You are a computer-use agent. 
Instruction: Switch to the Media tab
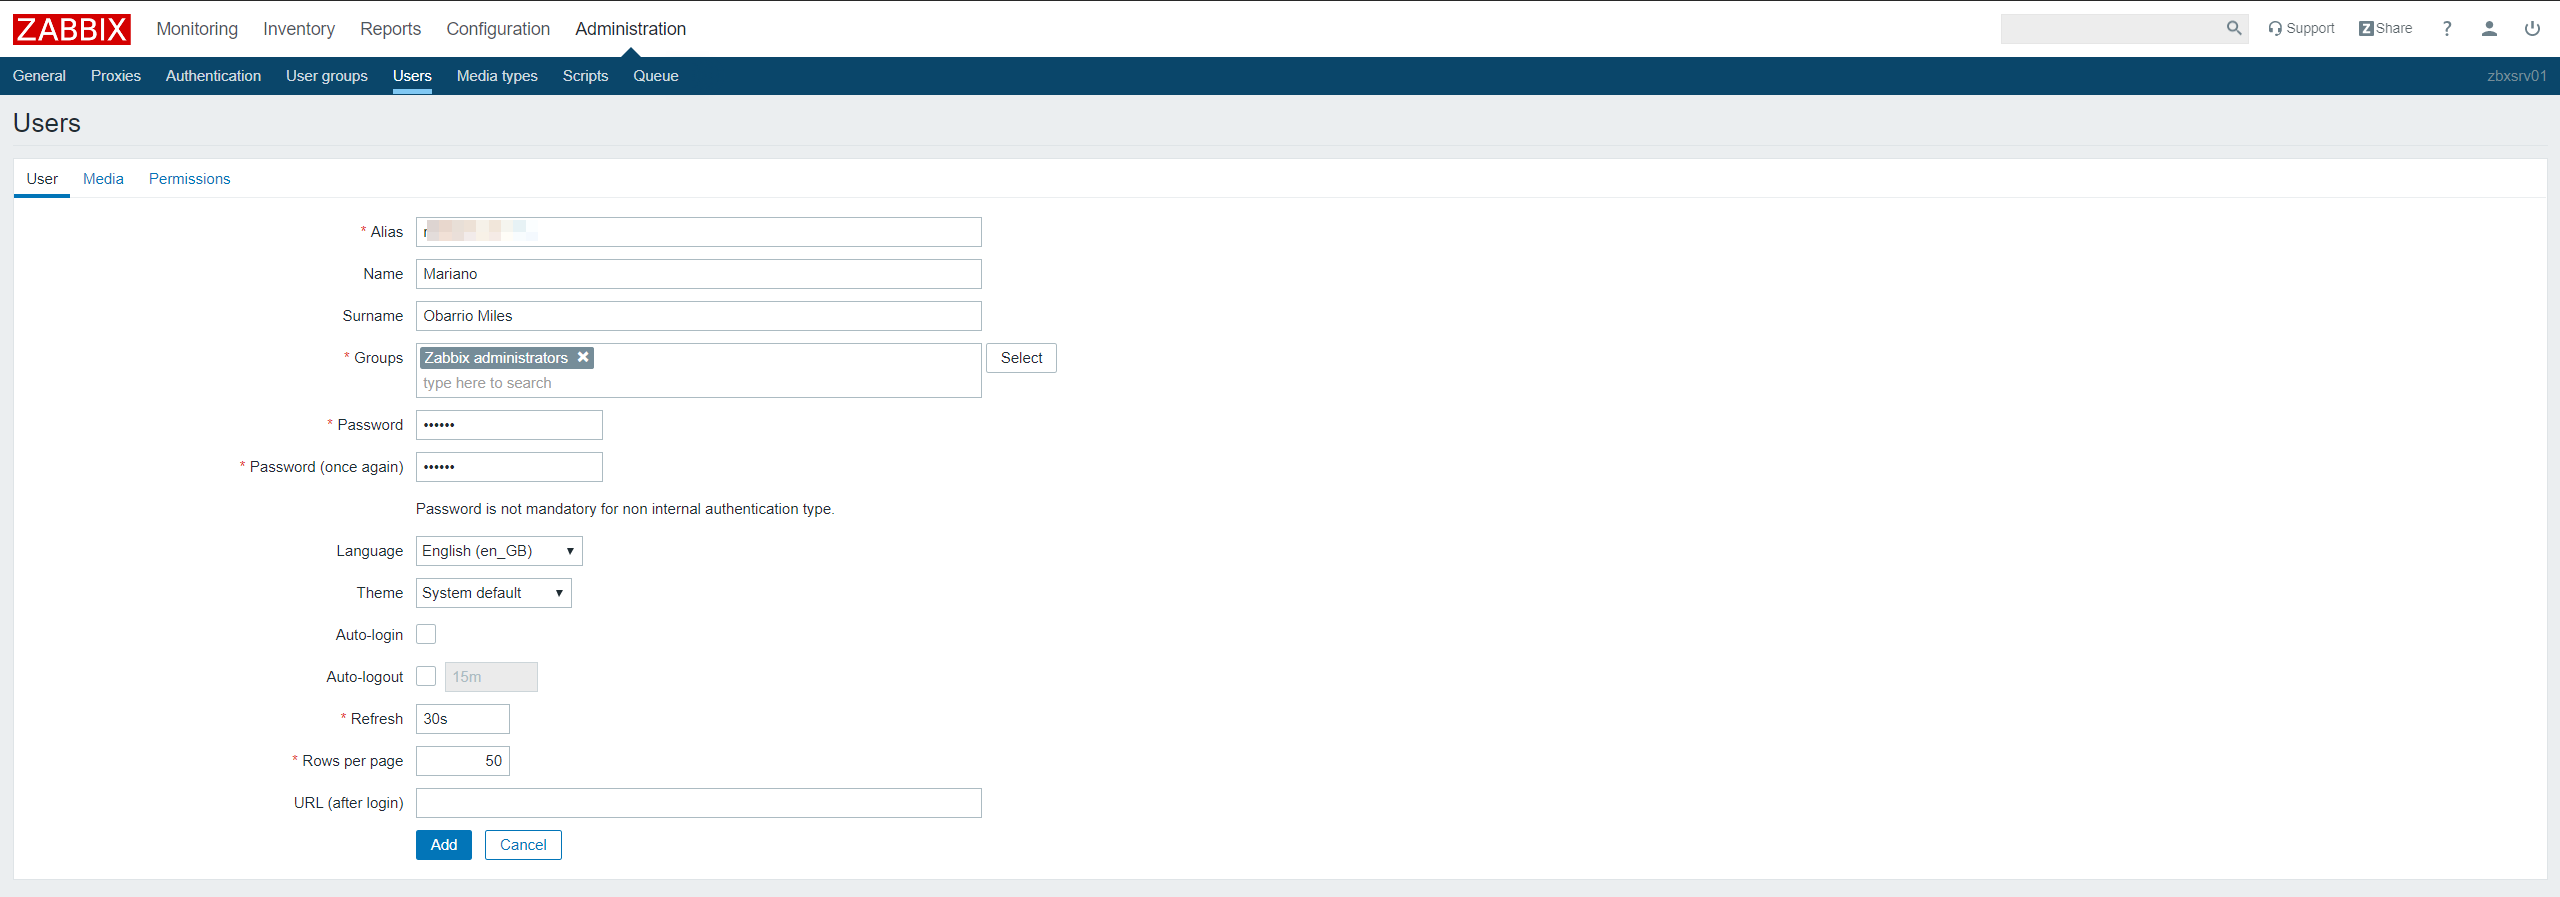click(103, 179)
